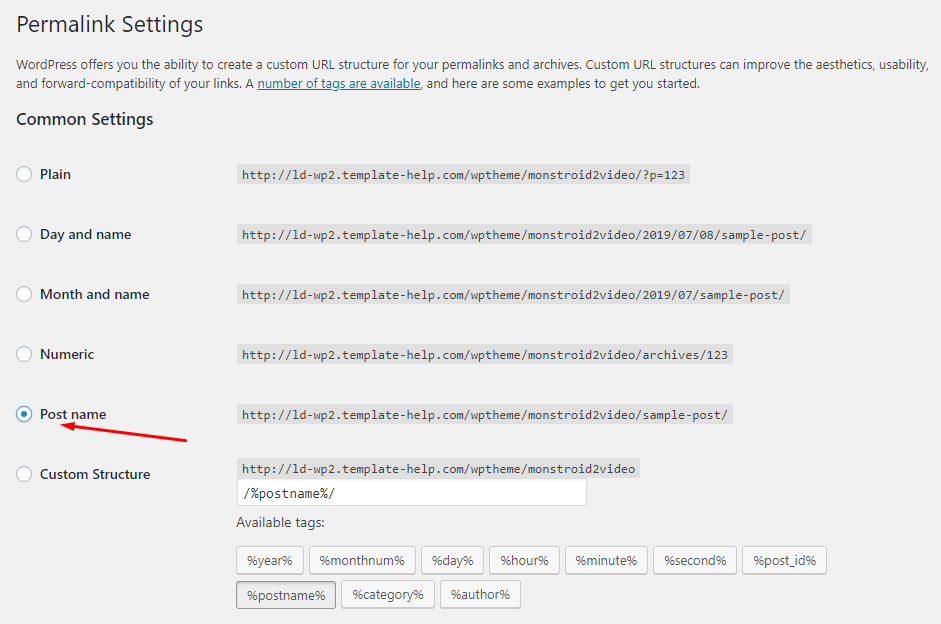Add the %category% tag to structure
The image size is (941, 624).
tap(387, 595)
